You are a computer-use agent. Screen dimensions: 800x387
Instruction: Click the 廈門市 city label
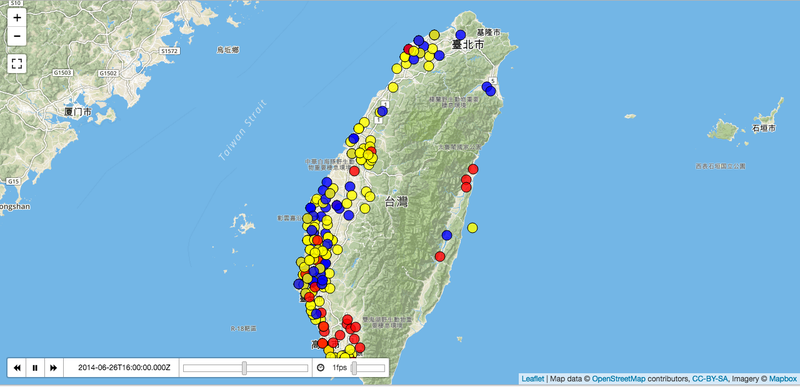(x=78, y=112)
